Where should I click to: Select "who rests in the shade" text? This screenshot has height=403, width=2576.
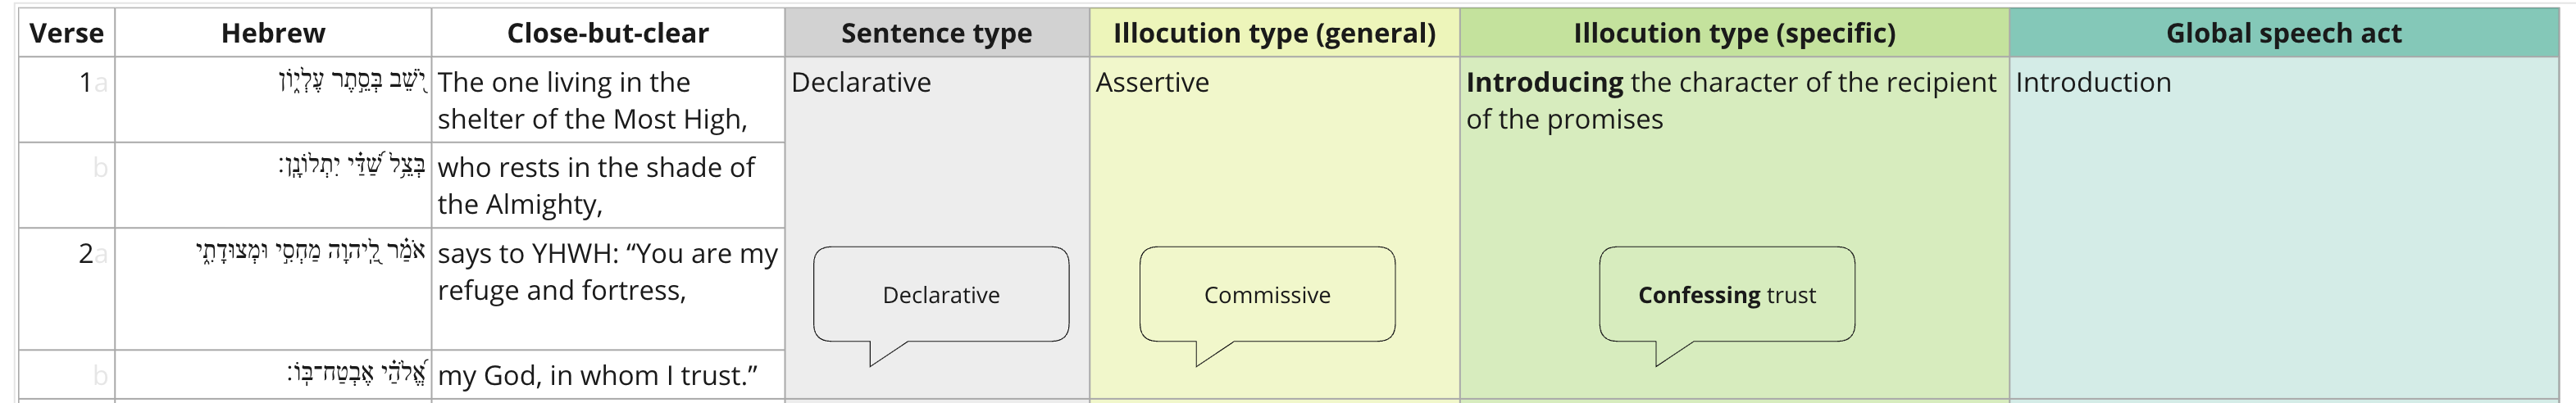point(595,185)
